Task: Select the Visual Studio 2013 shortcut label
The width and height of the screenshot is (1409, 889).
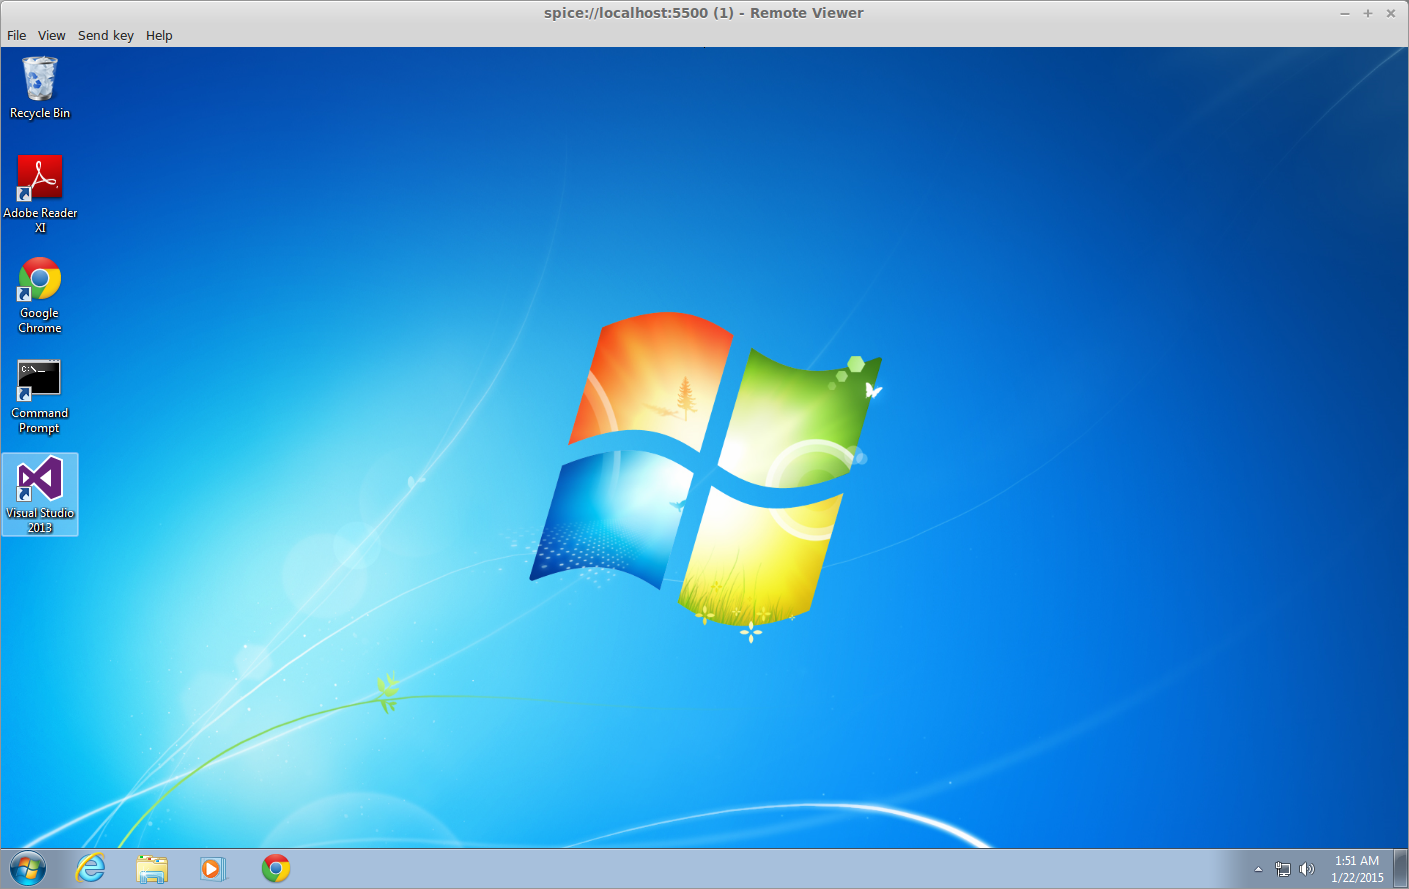Action: click(x=39, y=520)
